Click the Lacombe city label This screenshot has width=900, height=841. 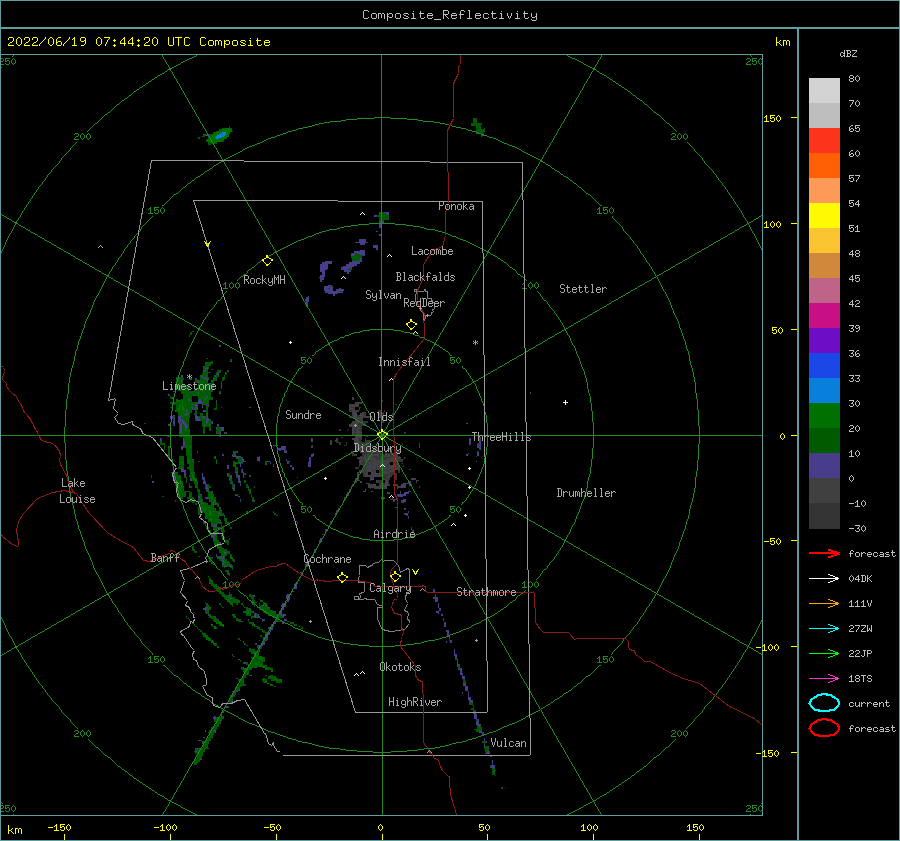coord(432,251)
